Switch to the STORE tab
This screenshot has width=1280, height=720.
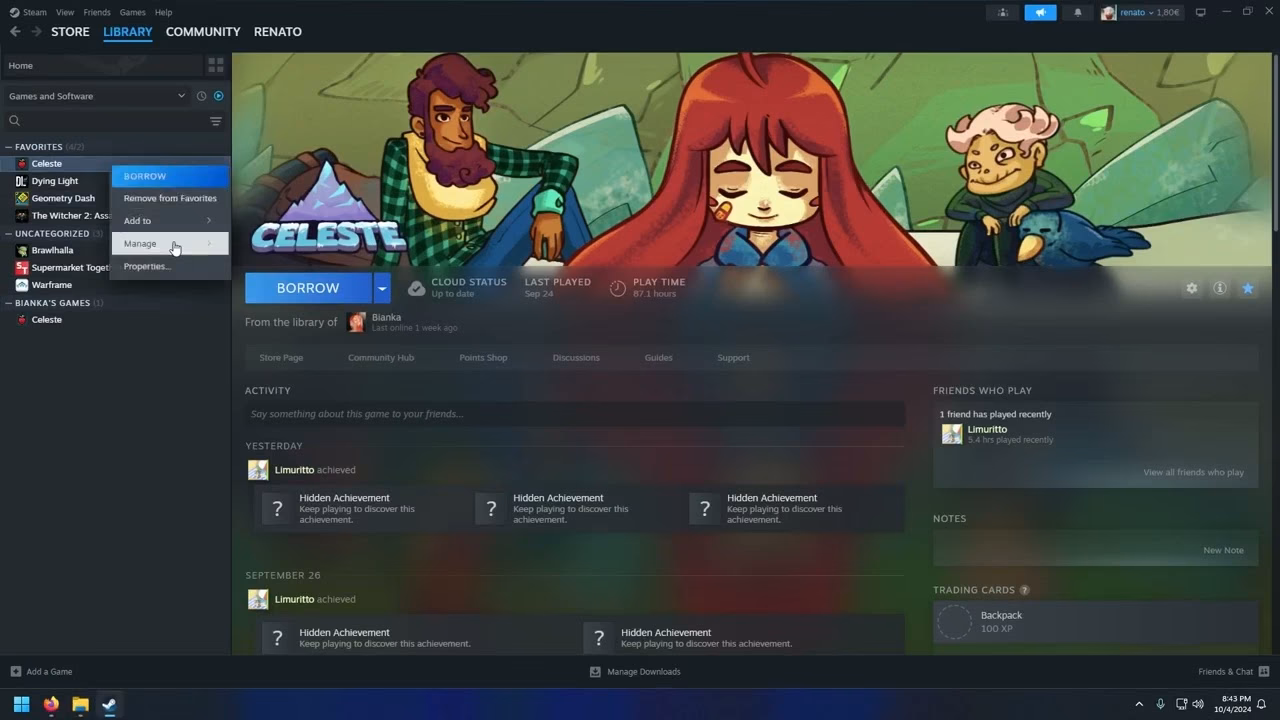point(70,32)
